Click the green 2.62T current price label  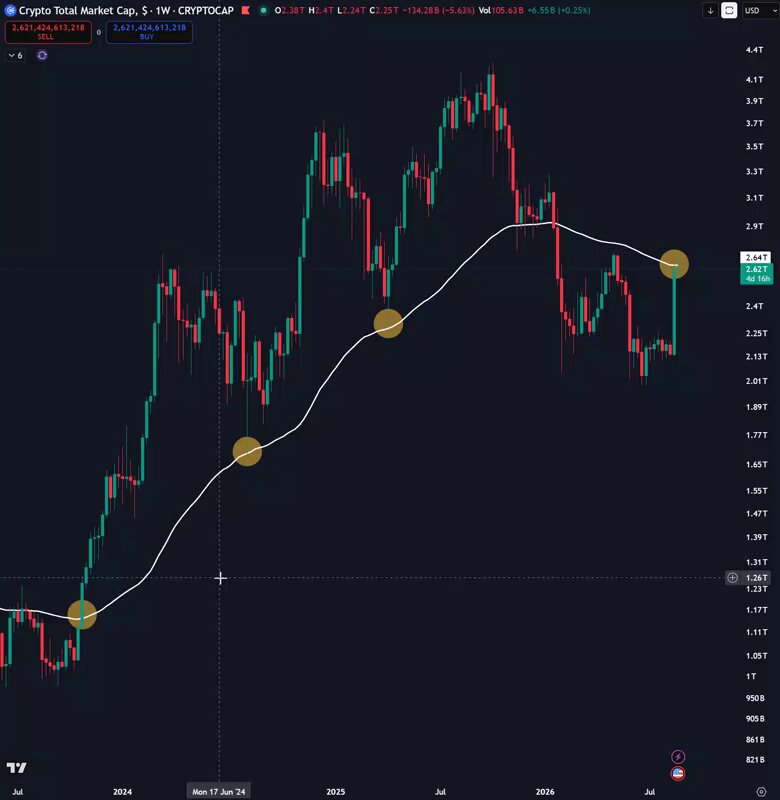coord(757,273)
